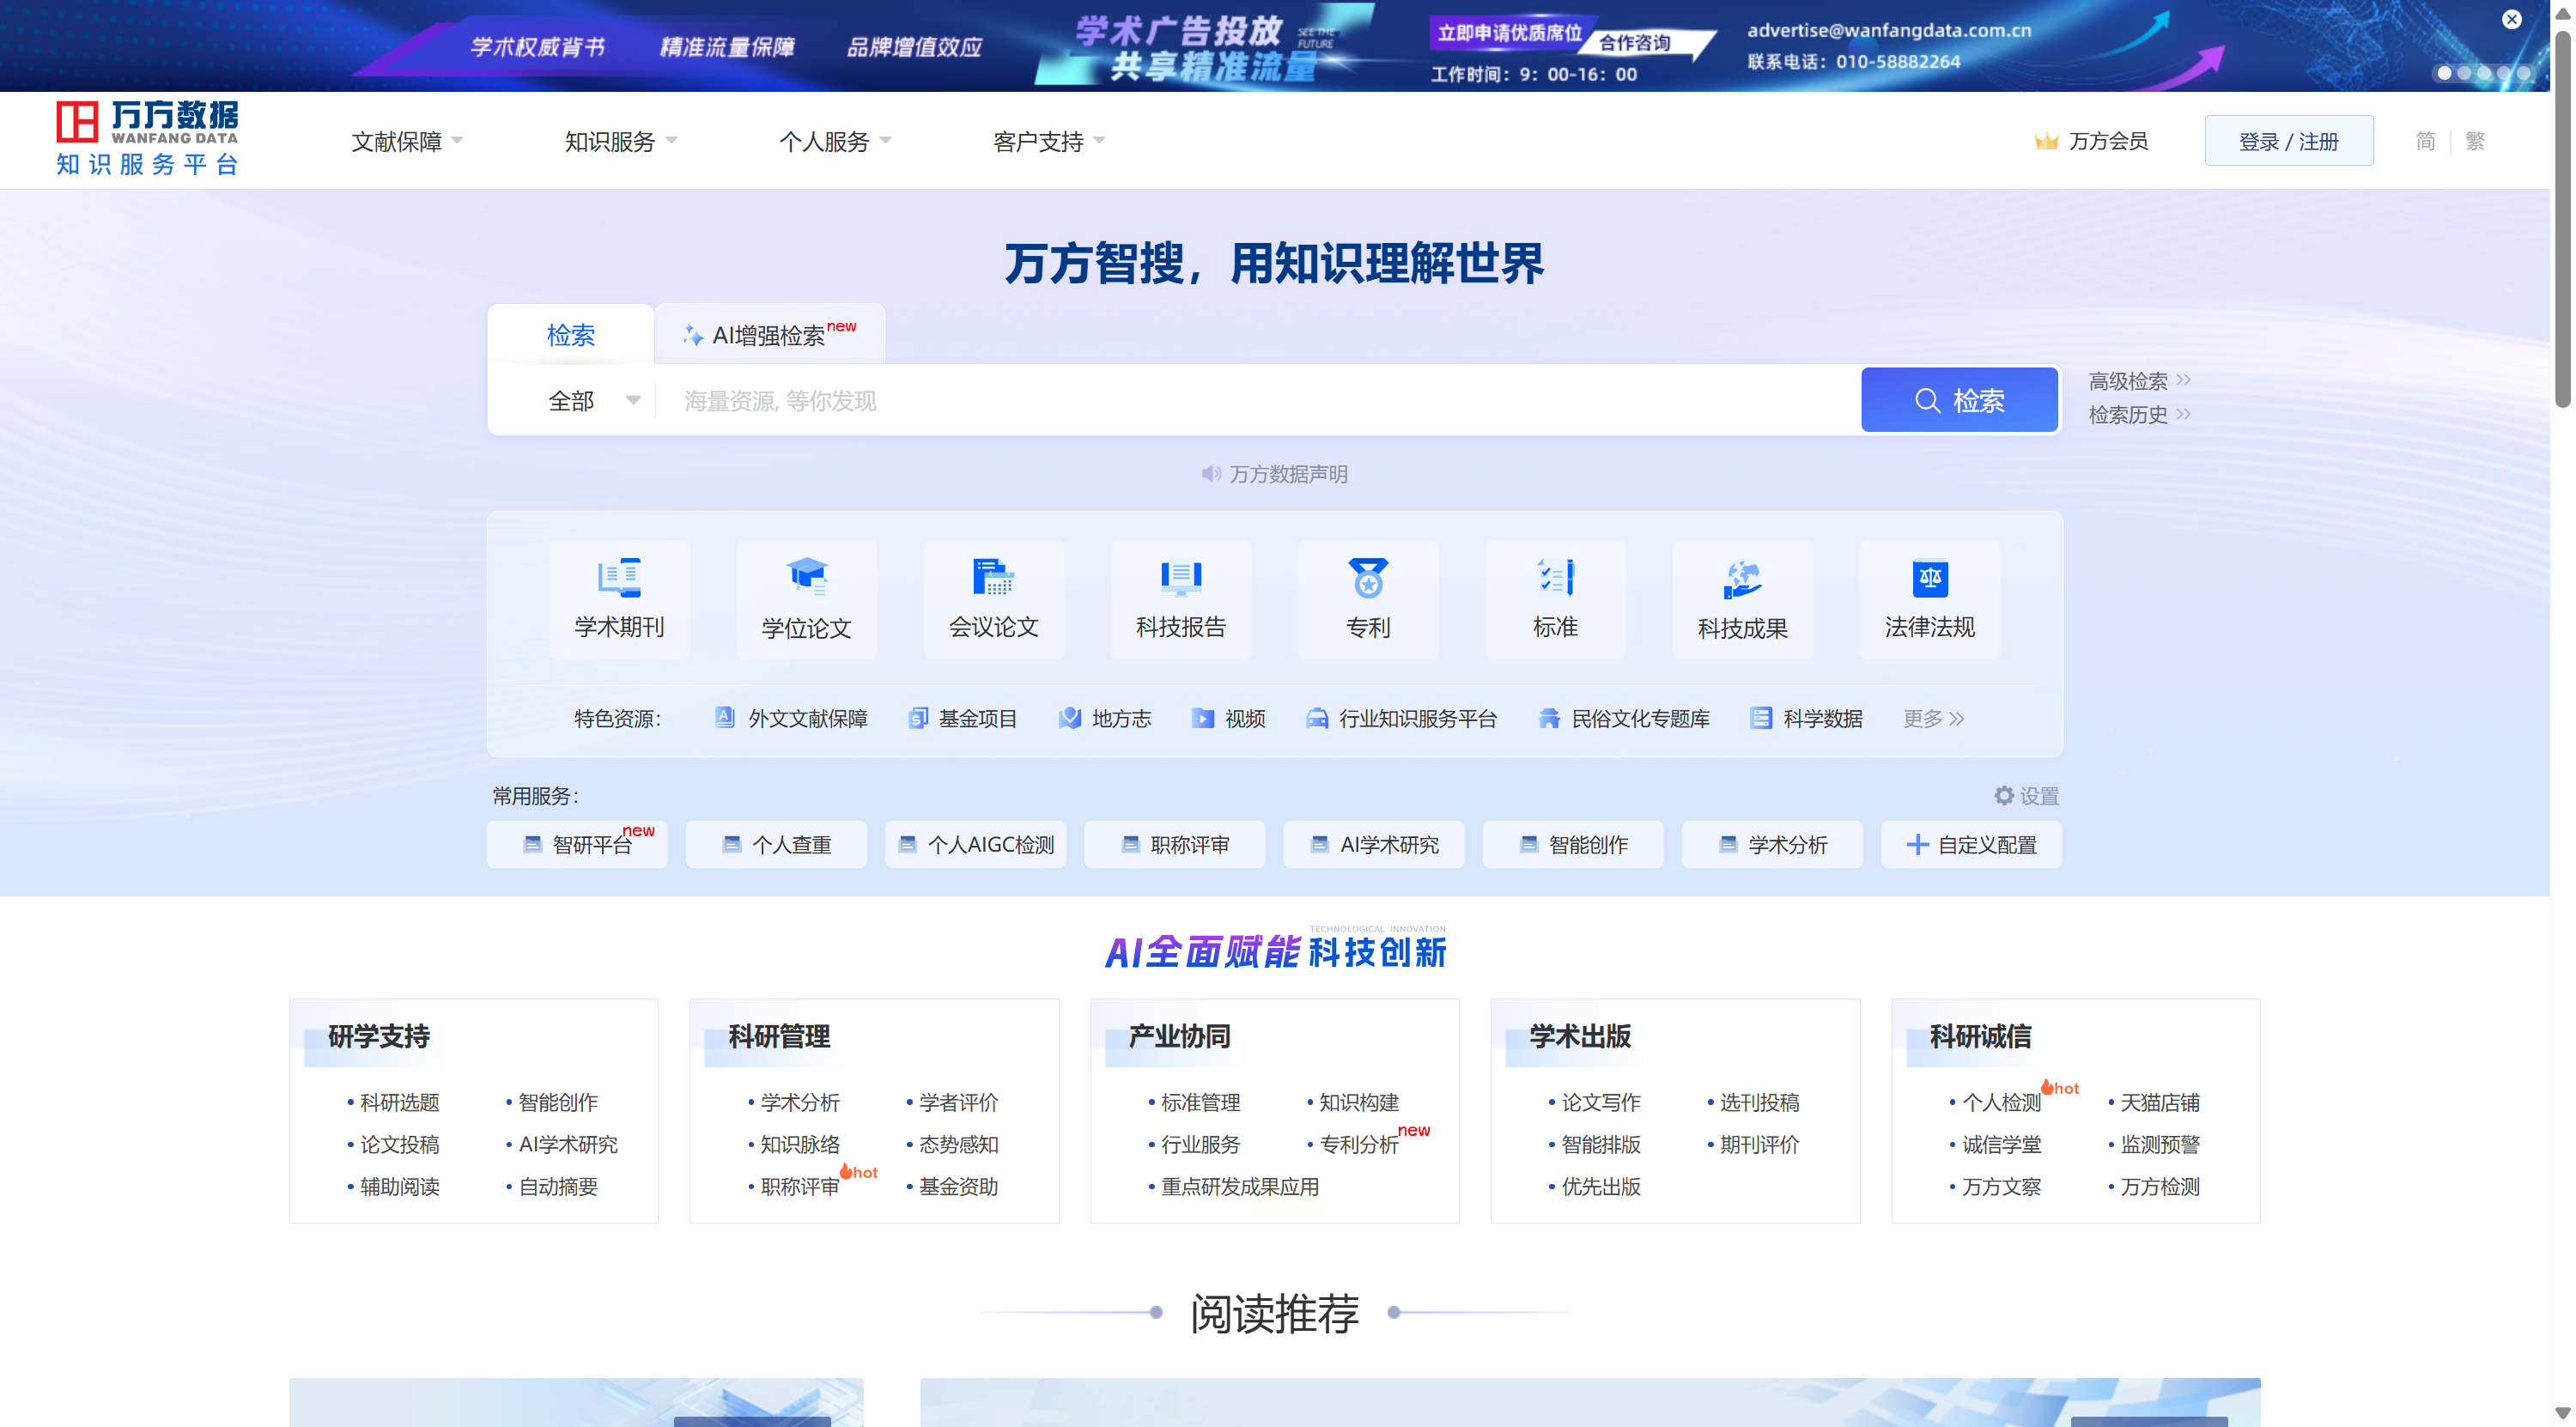The image size is (2576, 1427).
Task: Click the speaker icon by 万方数据声明
Action: 1211,473
